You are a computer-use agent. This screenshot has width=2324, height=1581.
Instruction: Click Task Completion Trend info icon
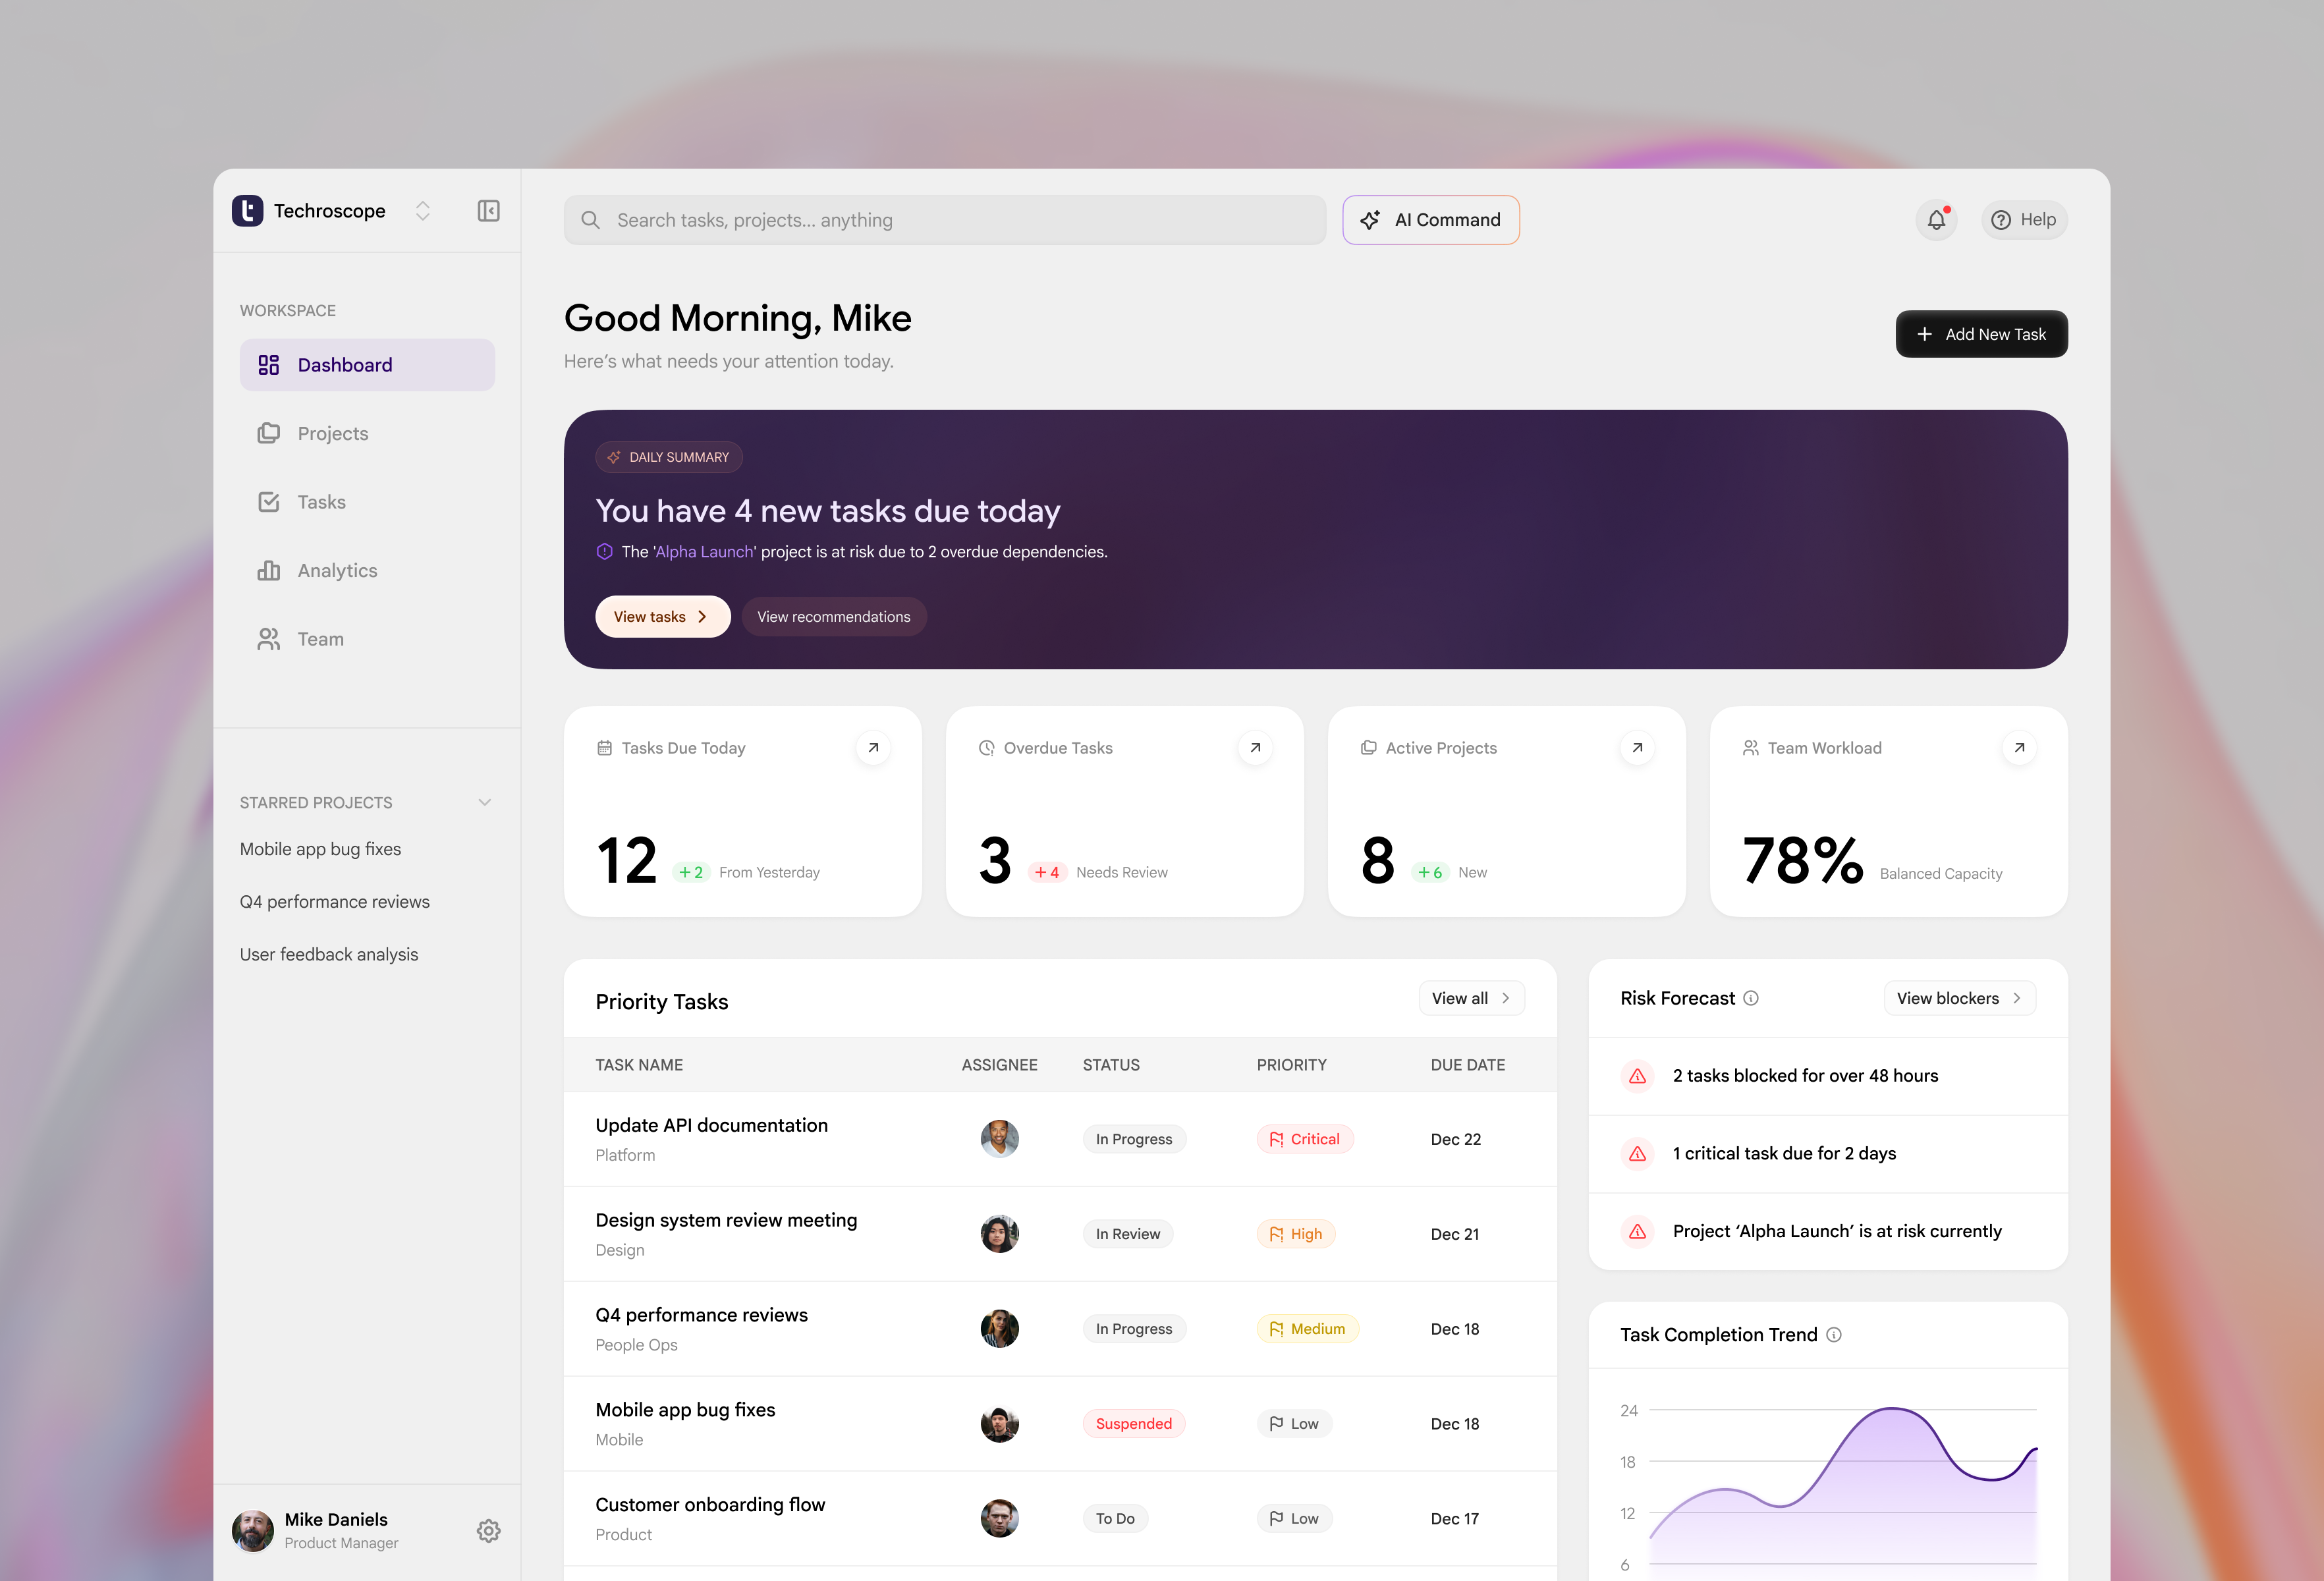point(1834,1335)
